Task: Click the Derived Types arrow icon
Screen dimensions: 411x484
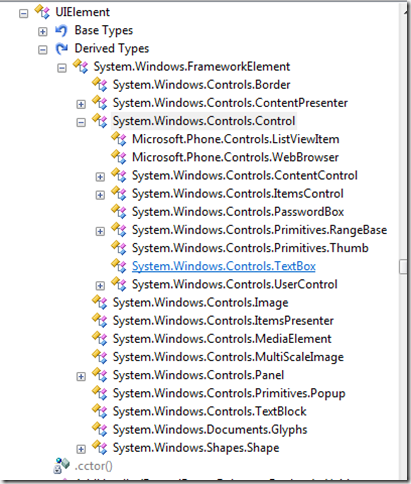Action: coord(62,49)
